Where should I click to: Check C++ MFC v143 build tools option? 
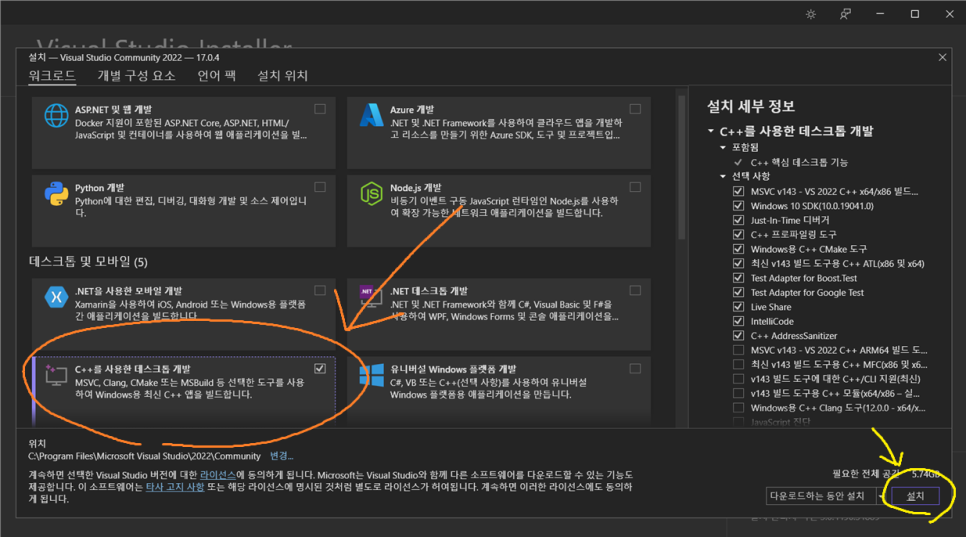click(738, 364)
